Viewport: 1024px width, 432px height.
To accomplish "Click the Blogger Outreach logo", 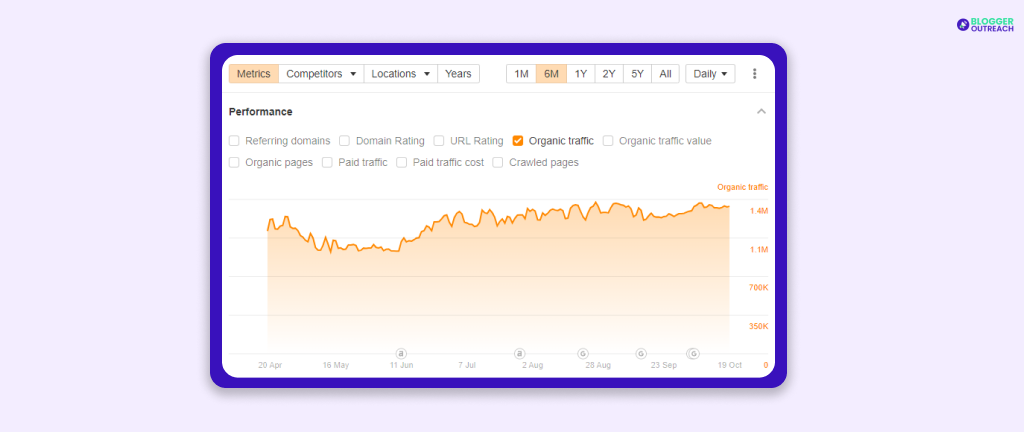I will click(985, 24).
